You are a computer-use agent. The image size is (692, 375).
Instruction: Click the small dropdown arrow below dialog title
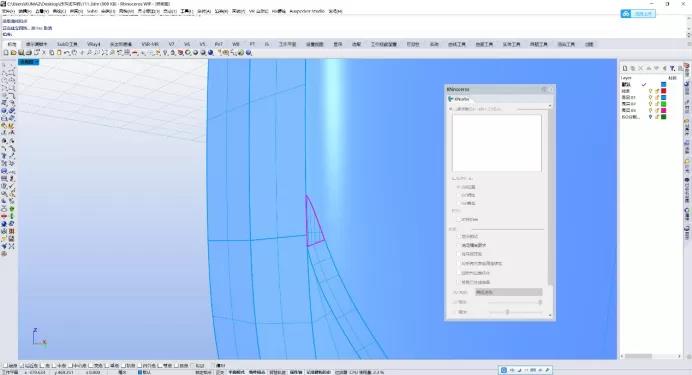[x=549, y=106]
